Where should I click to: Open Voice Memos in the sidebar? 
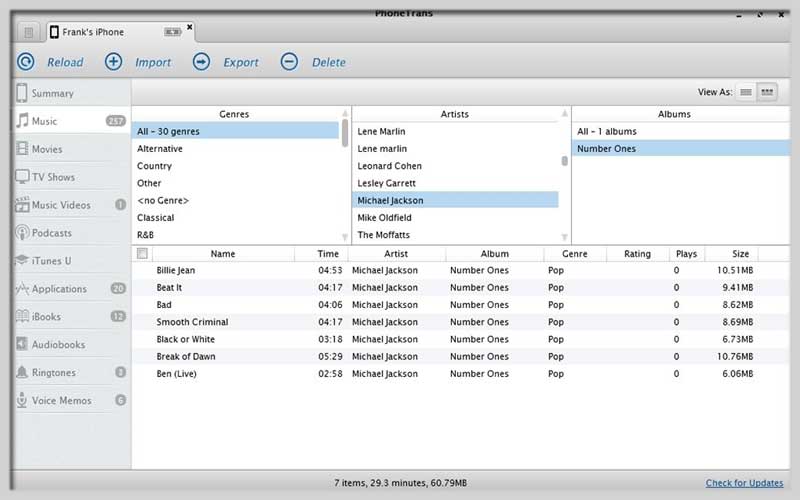(71, 401)
